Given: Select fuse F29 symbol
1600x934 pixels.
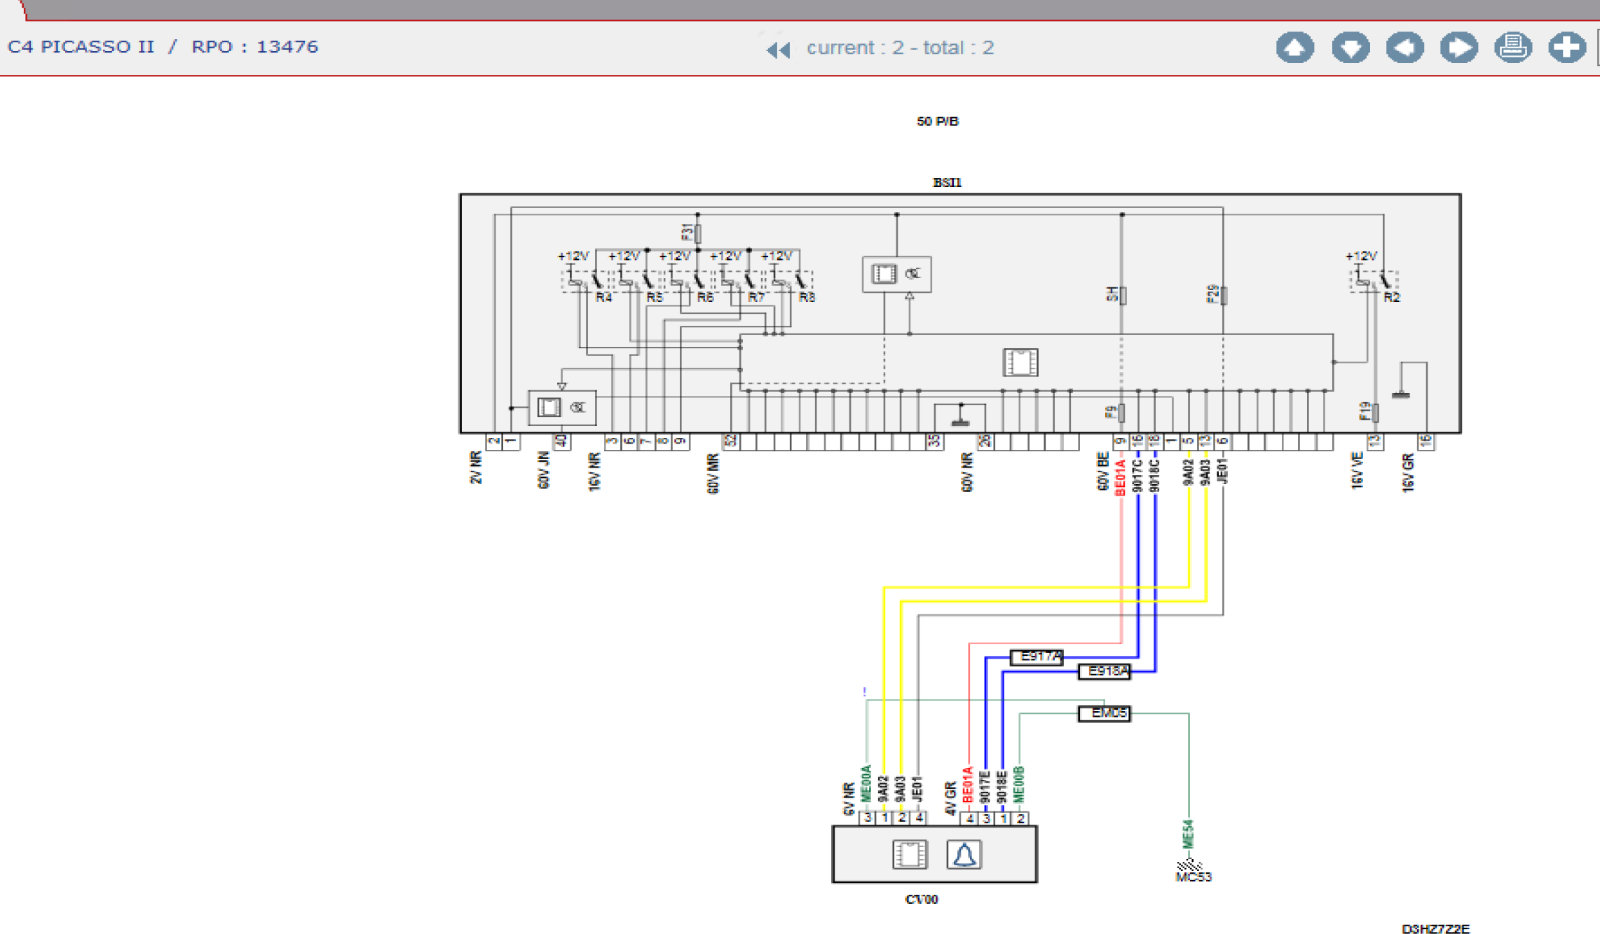Looking at the screenshot, I should (x=1223, y=295).
